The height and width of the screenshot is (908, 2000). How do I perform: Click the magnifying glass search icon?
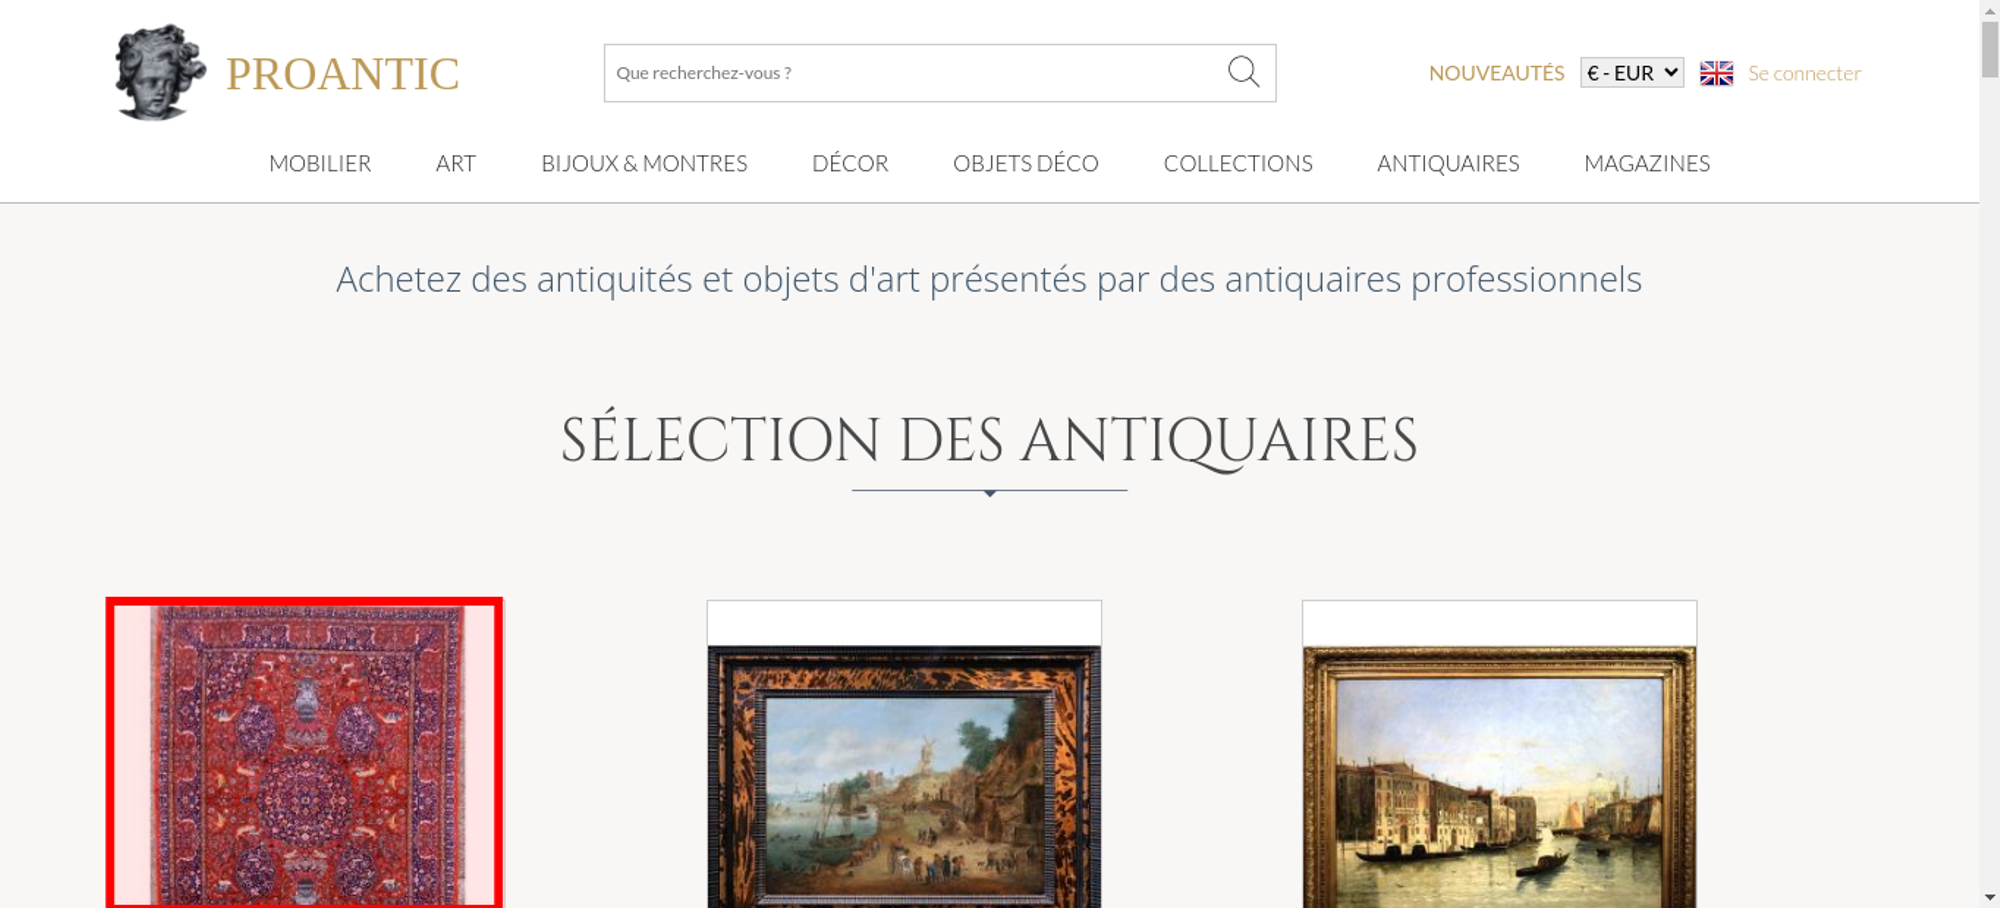click(1243, 72)
